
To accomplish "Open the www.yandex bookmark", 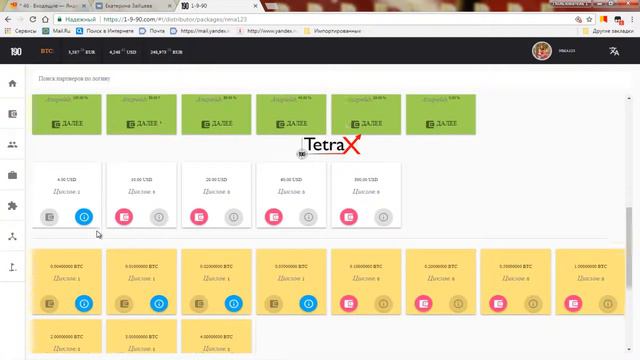I will [267, 31].
